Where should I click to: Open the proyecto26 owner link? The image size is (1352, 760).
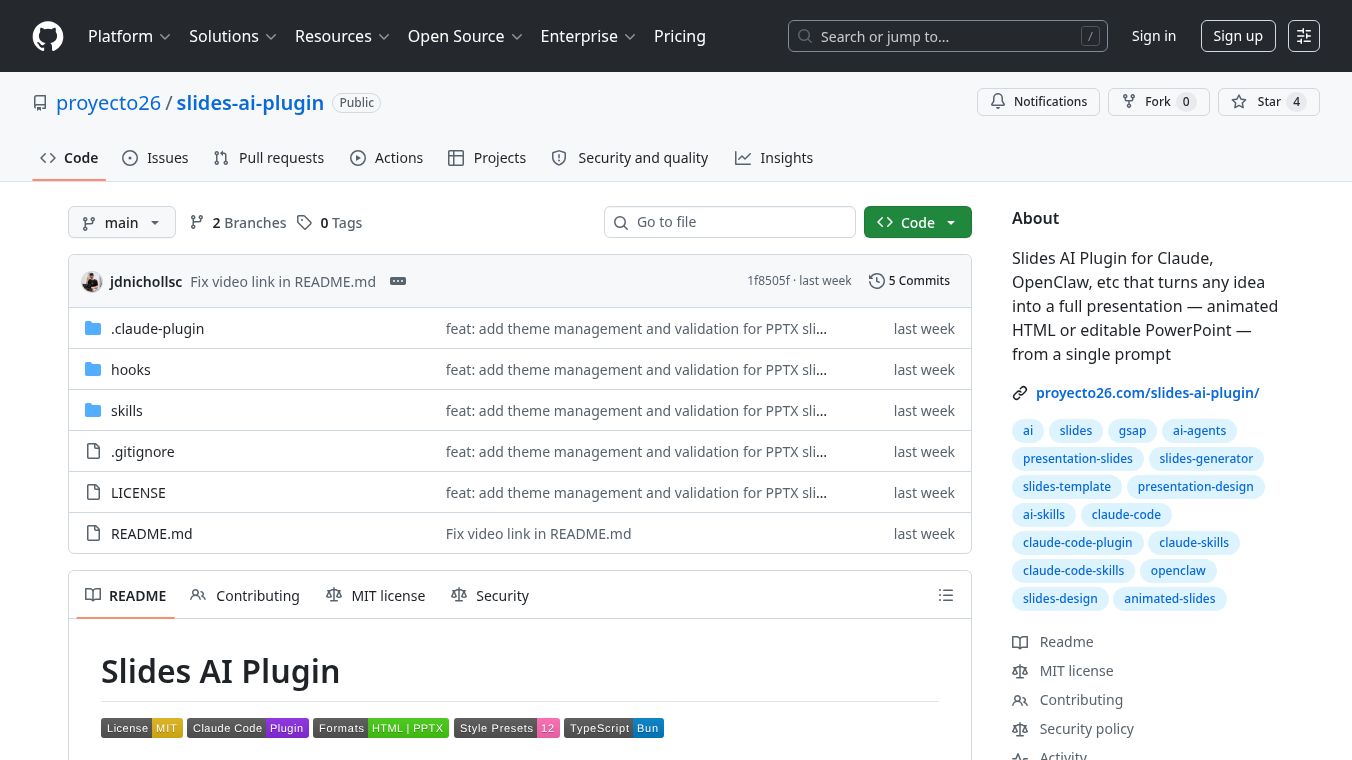[108, 103]
